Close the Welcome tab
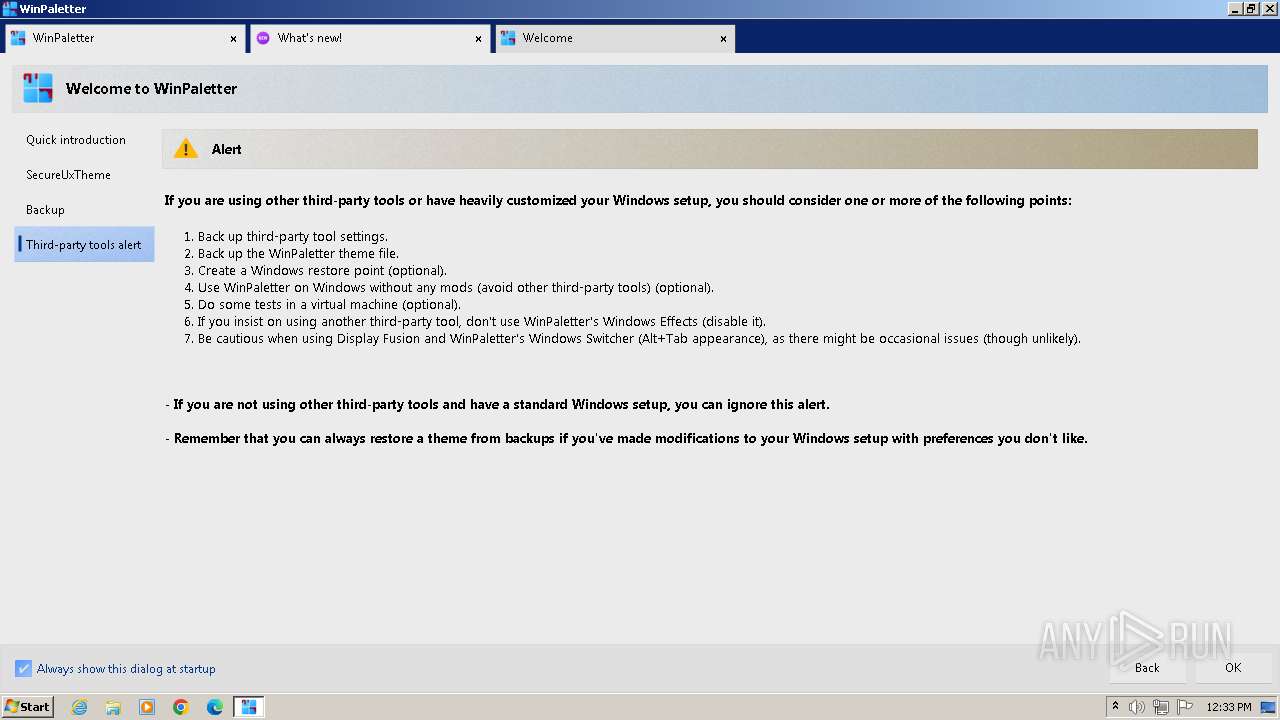This screenshot has width=1280, height=720. tap(723, 39)
